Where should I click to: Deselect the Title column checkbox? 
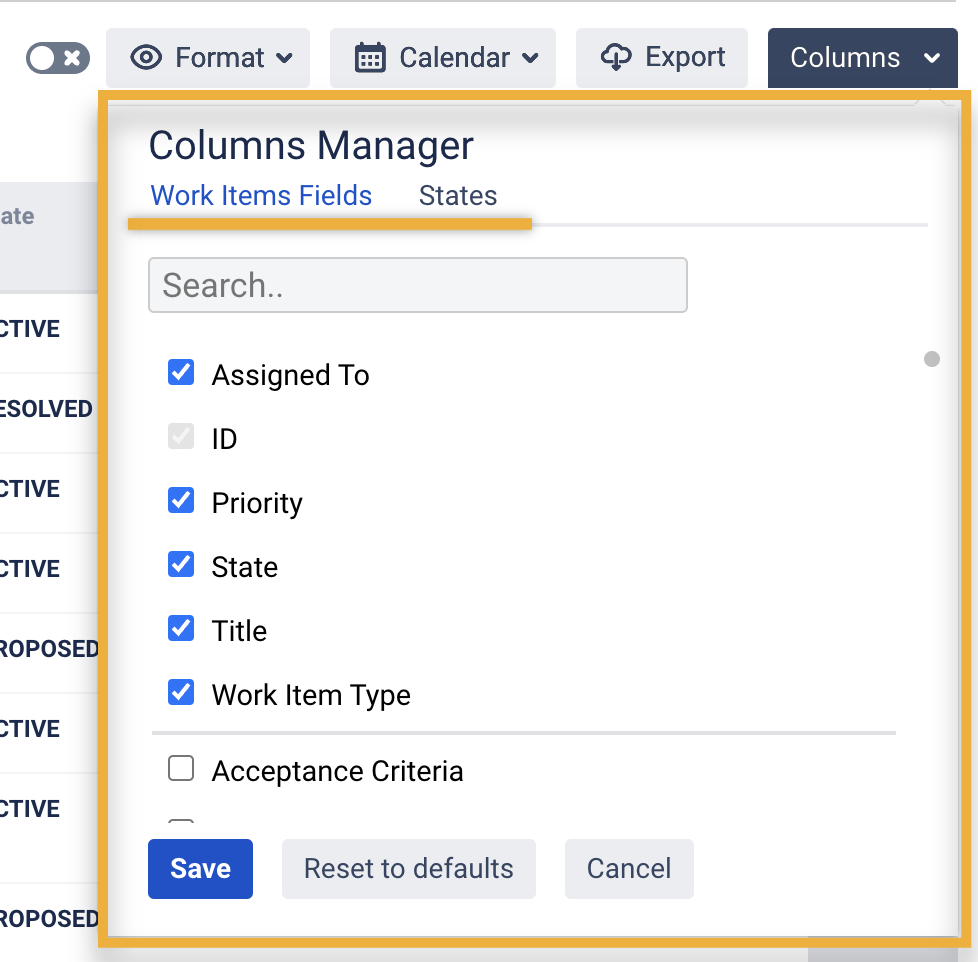pos(181,629)
